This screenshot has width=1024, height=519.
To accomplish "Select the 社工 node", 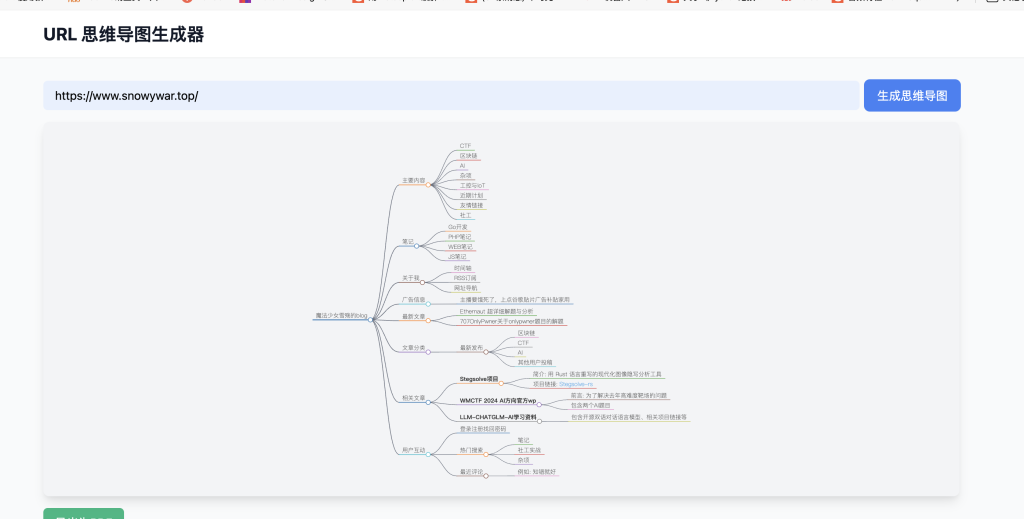I will pos(465,215).
